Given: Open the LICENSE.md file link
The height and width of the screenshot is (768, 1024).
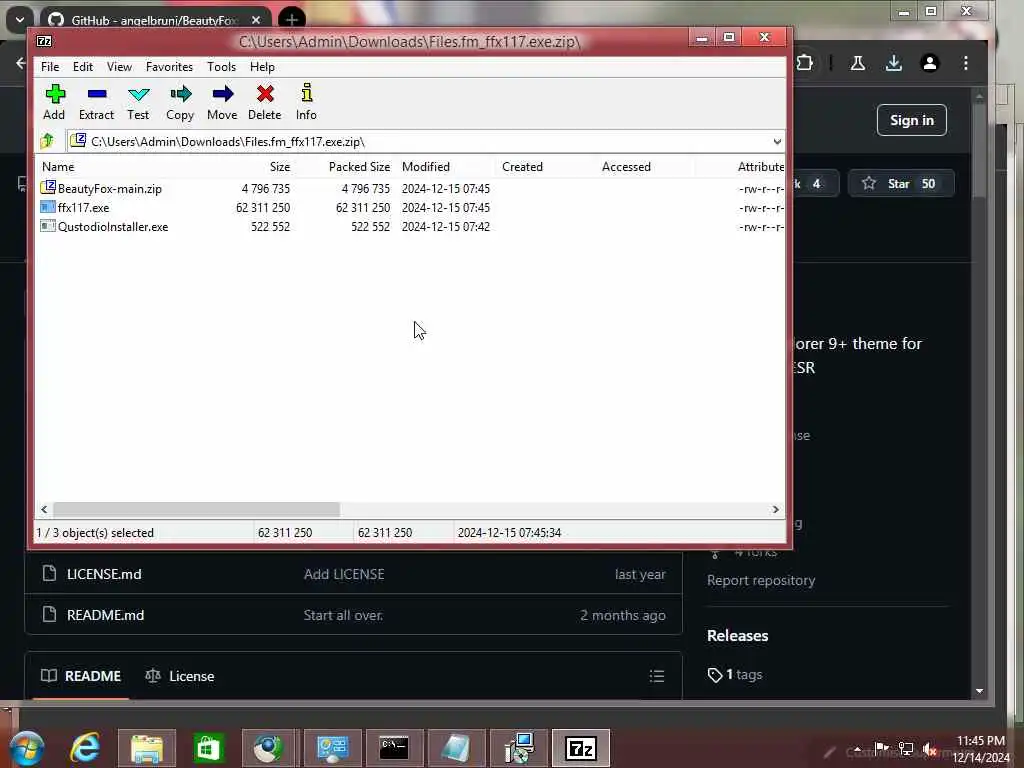Looking at the screenshot, I should pos(104,574).
